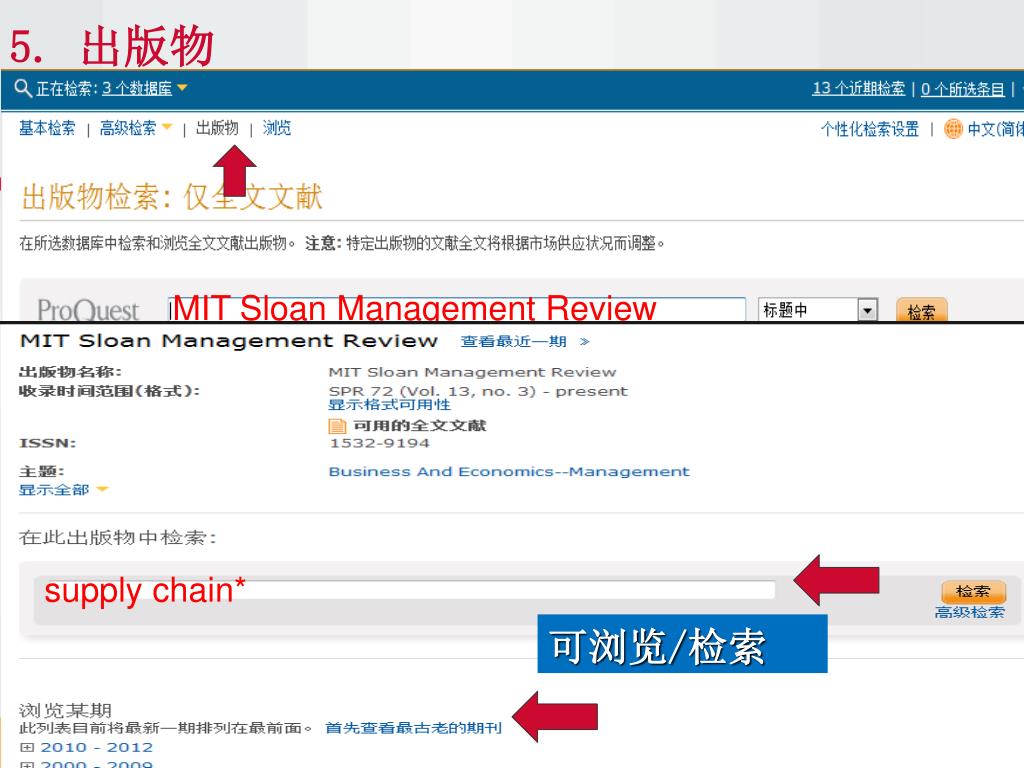The width and height of the screenshot is (1024, 768).
Task: Change language via 中文(简体) link
Action: [995, 129]
